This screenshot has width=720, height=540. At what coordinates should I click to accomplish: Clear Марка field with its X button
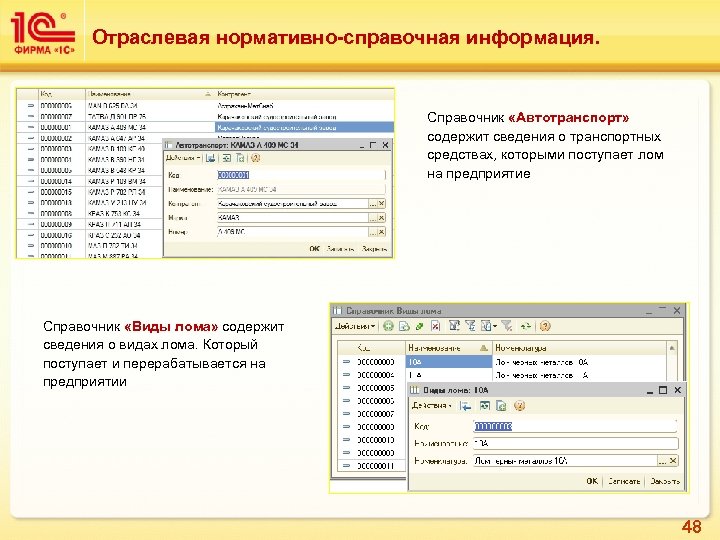coord(381,218)
